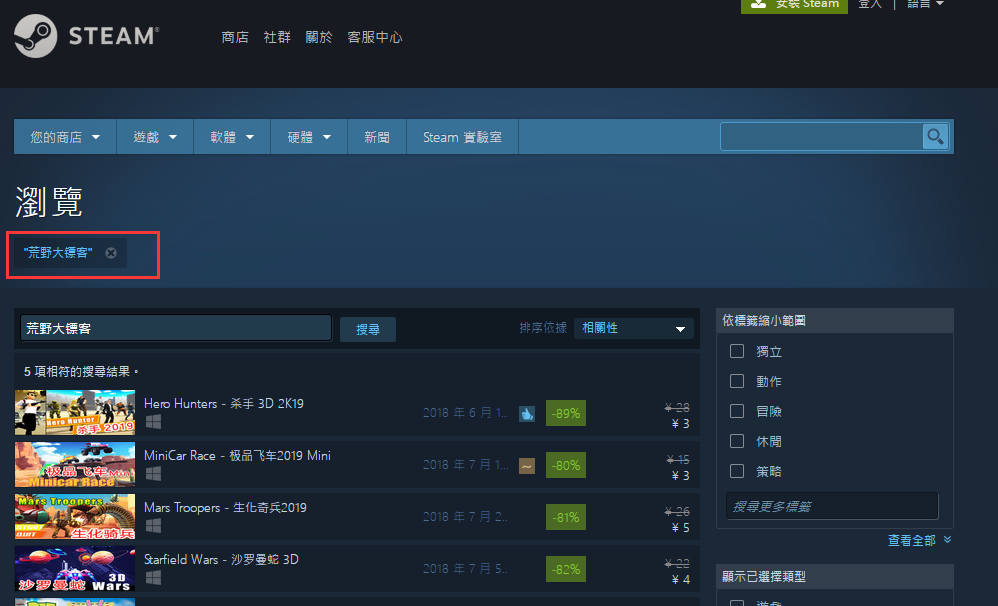Open the 社群 top navigation item
This screenshot has width=998, height=606.
[x=277, y=38]
